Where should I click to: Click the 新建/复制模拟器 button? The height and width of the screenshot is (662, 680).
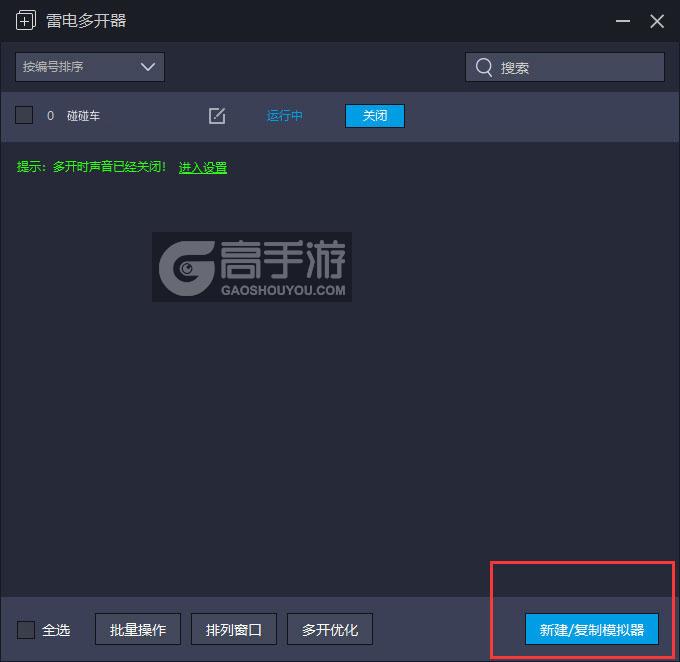pos(592,629)
